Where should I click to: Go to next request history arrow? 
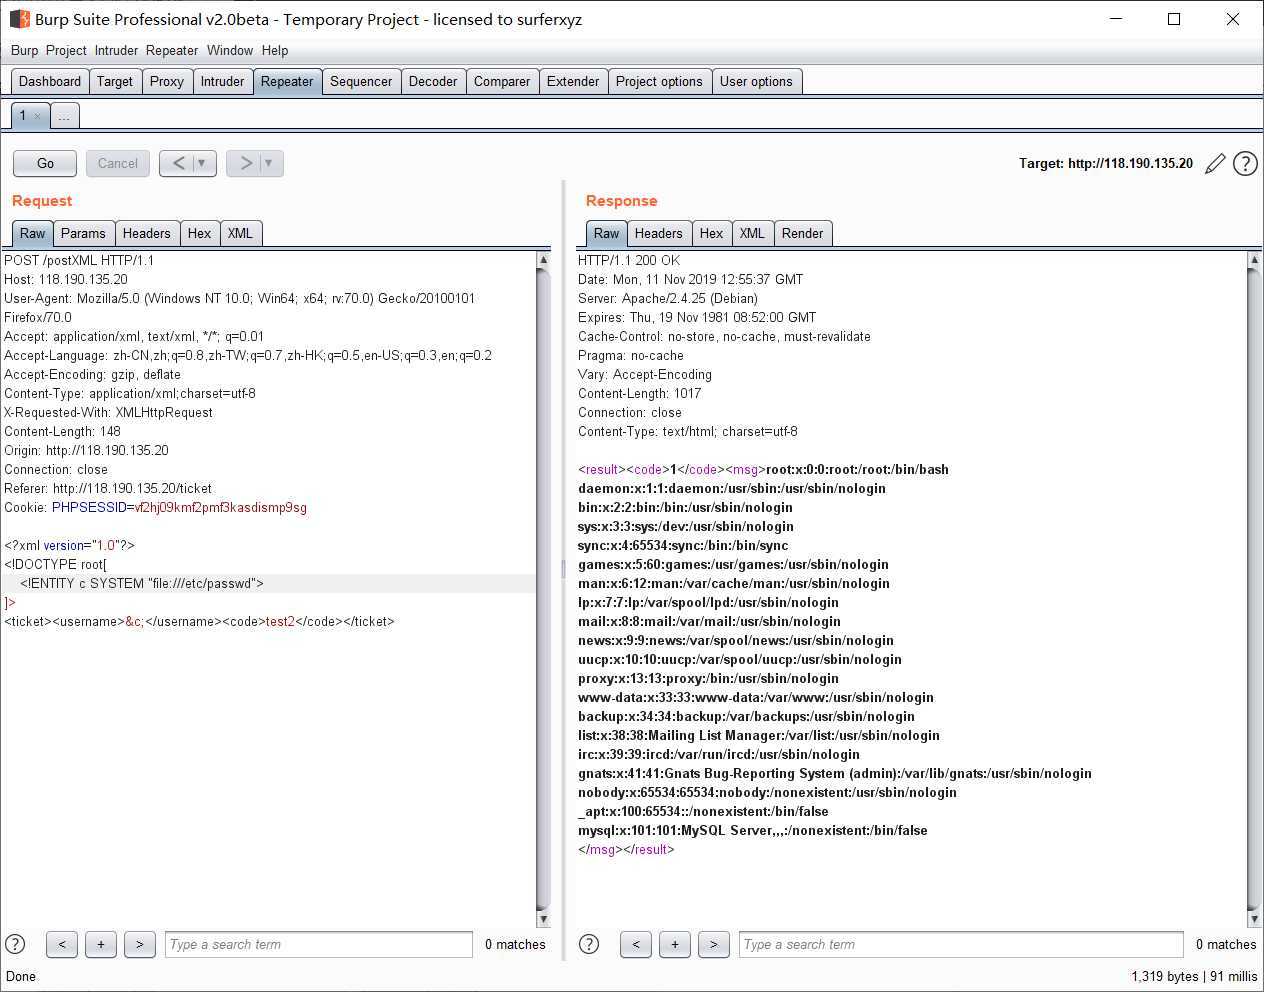click(x=245, y=163)
